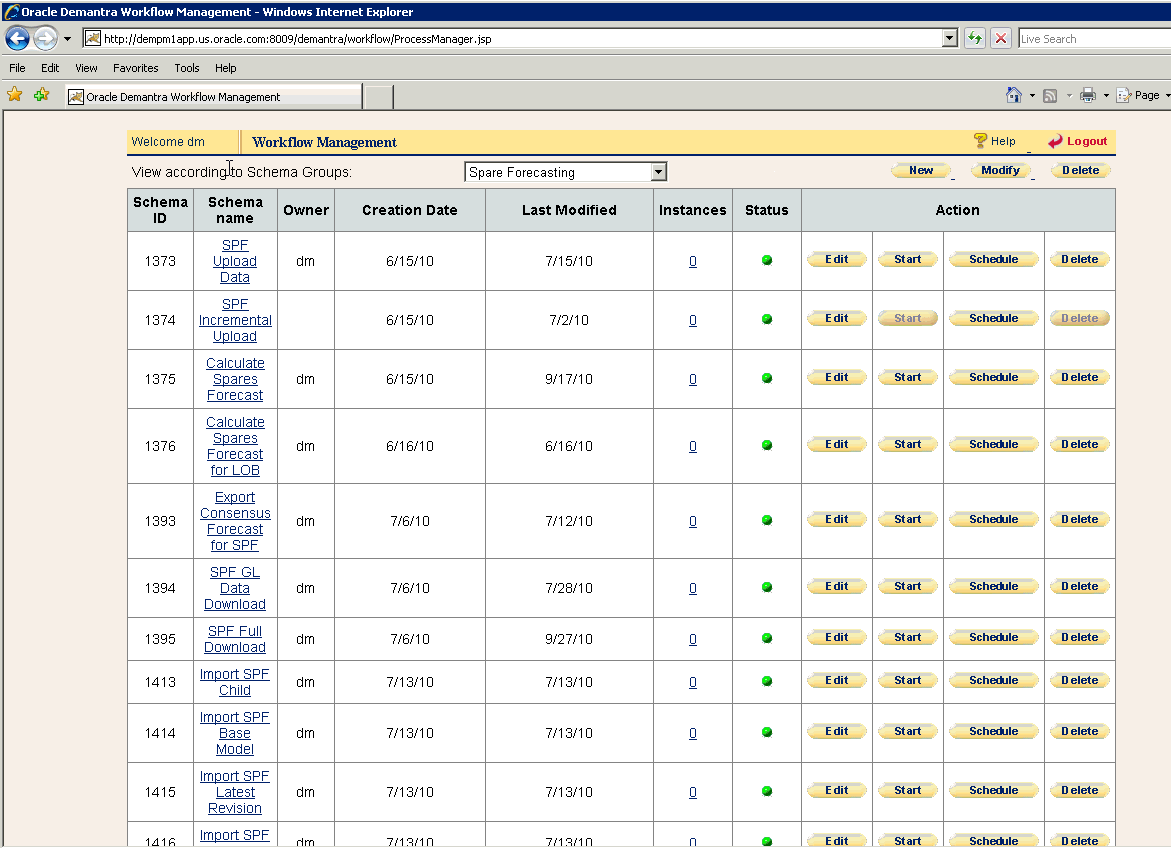Schedule the SPF GL Data Download workflow
This screenshot has height=848, width=1171.
(993, 587)
